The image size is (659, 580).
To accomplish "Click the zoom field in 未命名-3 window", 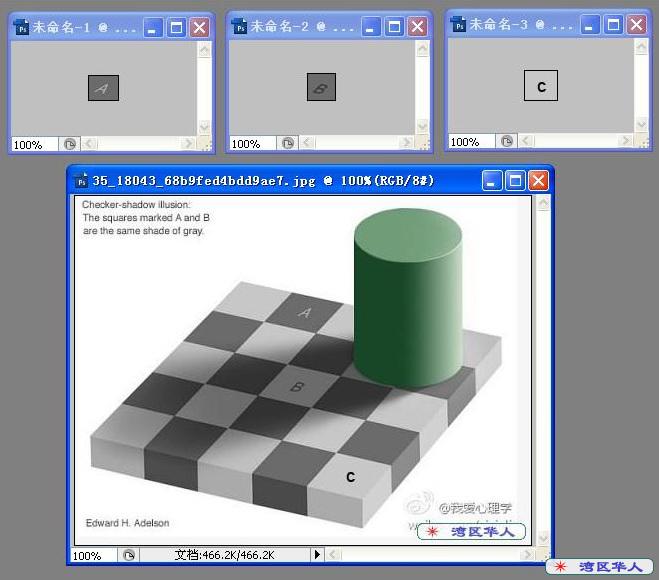I will pos(471,142).
